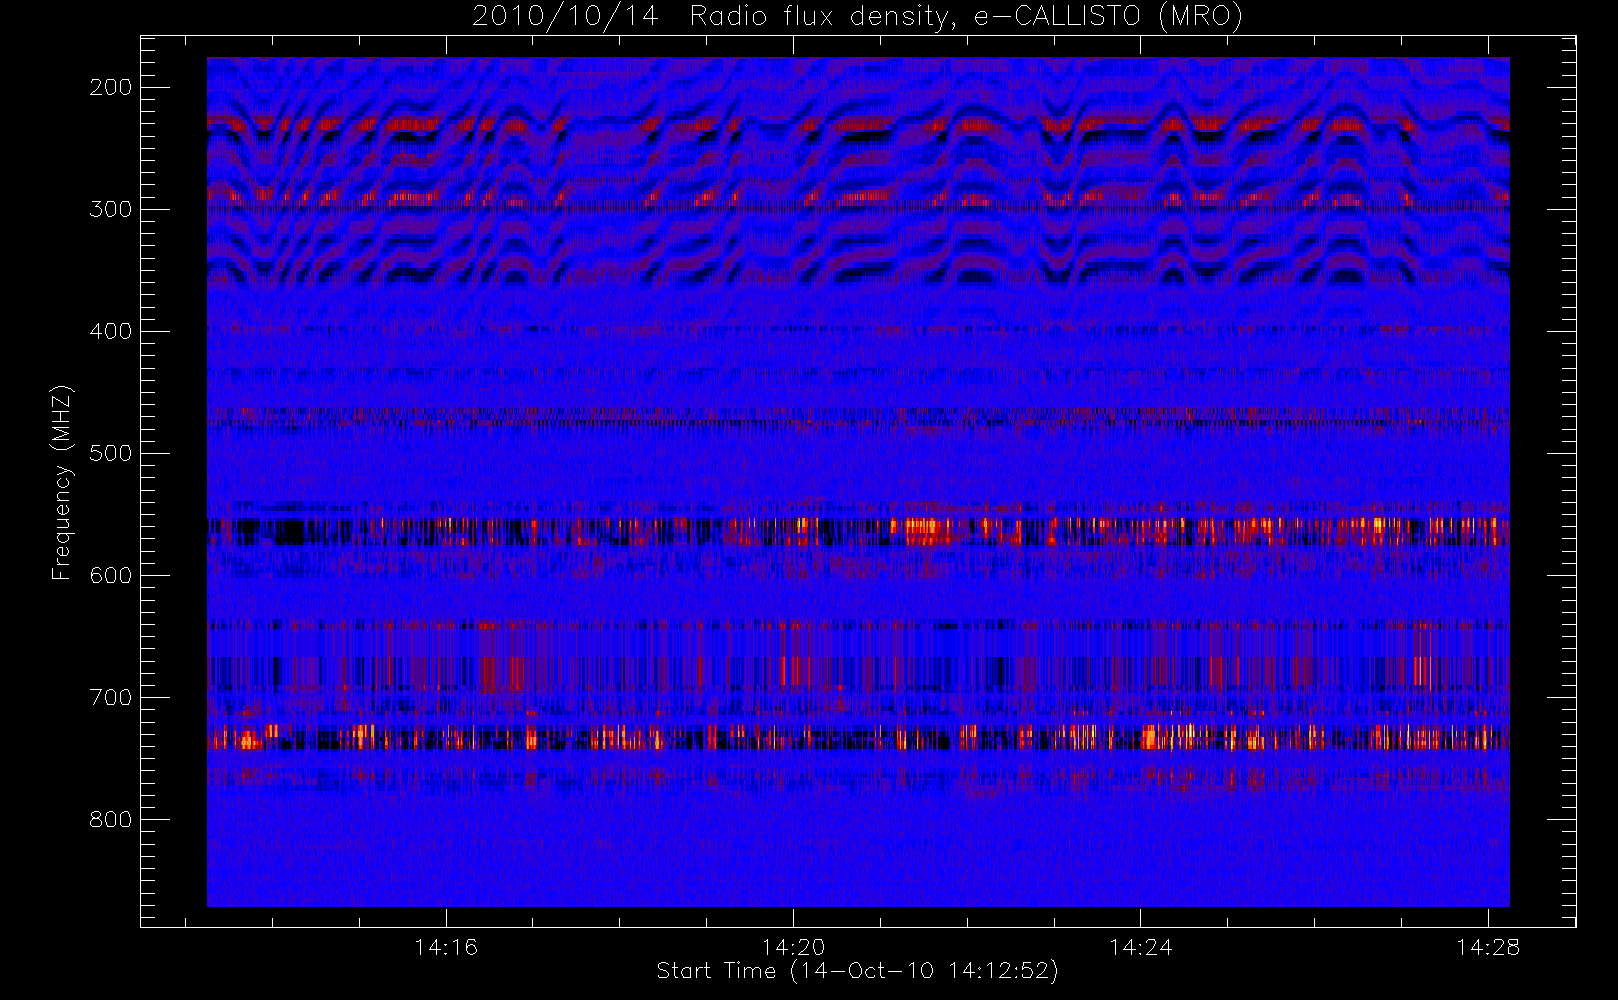This screenshot has width=1618, height=1000.
Task: Click the 'Start Time (14-Oct-10 14:12:52)' label
Action: pos(857,971)
